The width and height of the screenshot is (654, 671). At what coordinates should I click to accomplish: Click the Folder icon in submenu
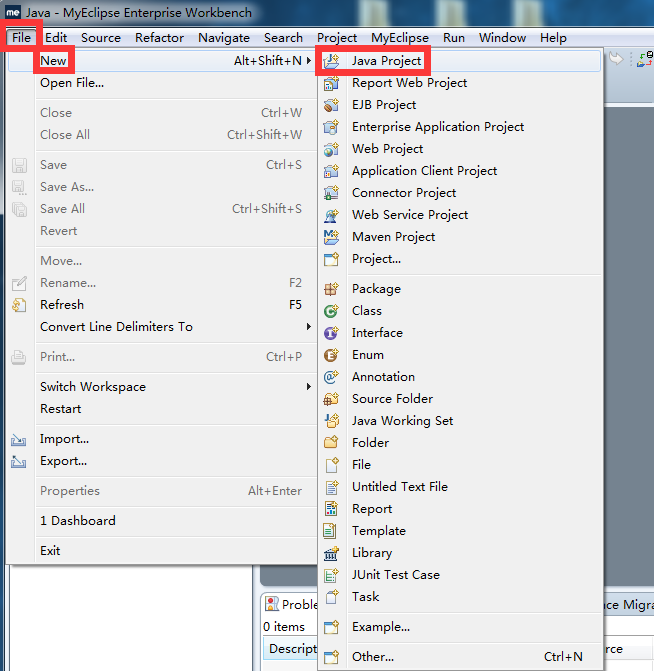click(331, 443)
